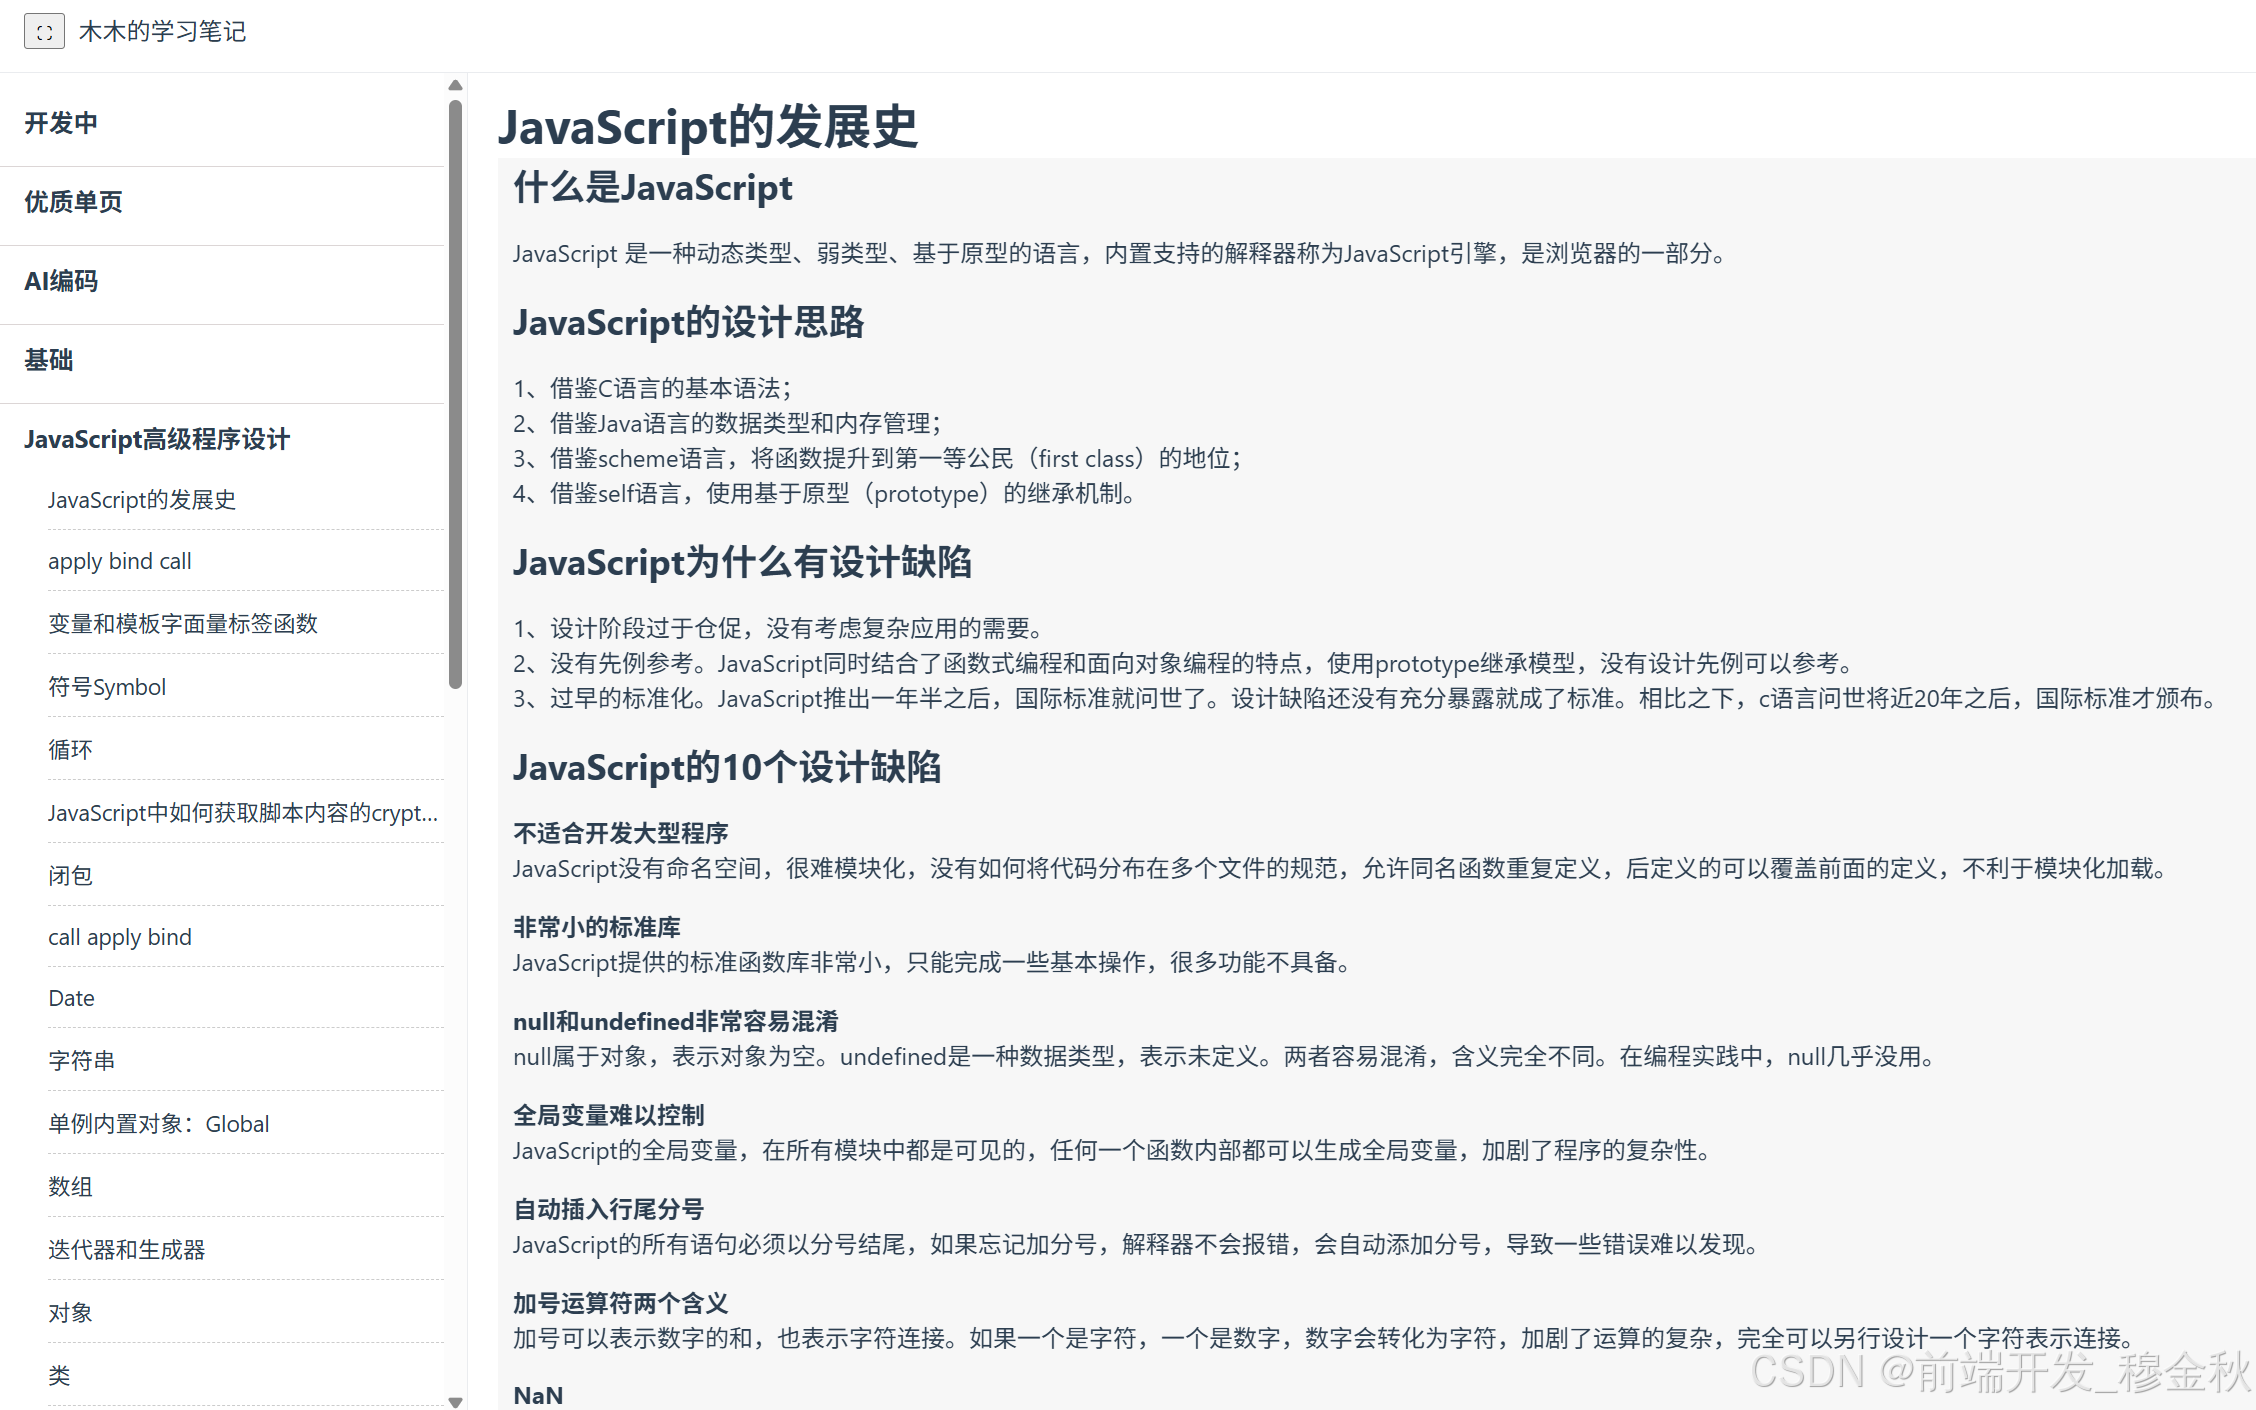Open the JavaScript的发展史 sidebar link
2256x1410 pixels.
tap(142, 499)
